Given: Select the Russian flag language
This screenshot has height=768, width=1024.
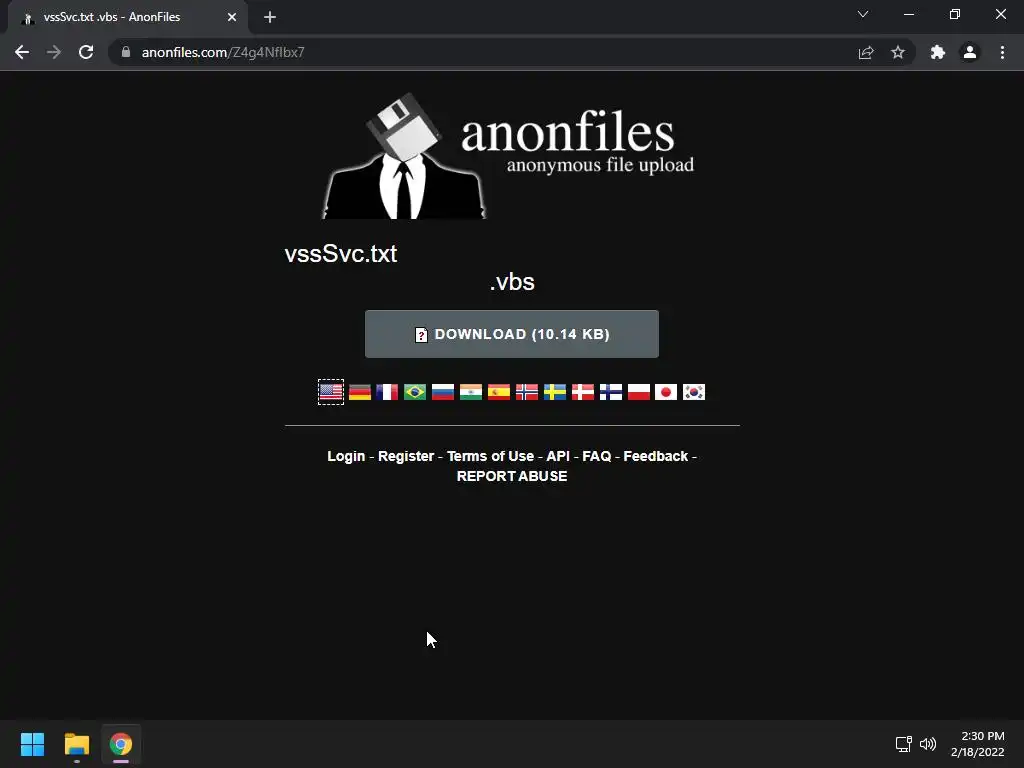Looking at the screenshot, I should tap(443, 392).
